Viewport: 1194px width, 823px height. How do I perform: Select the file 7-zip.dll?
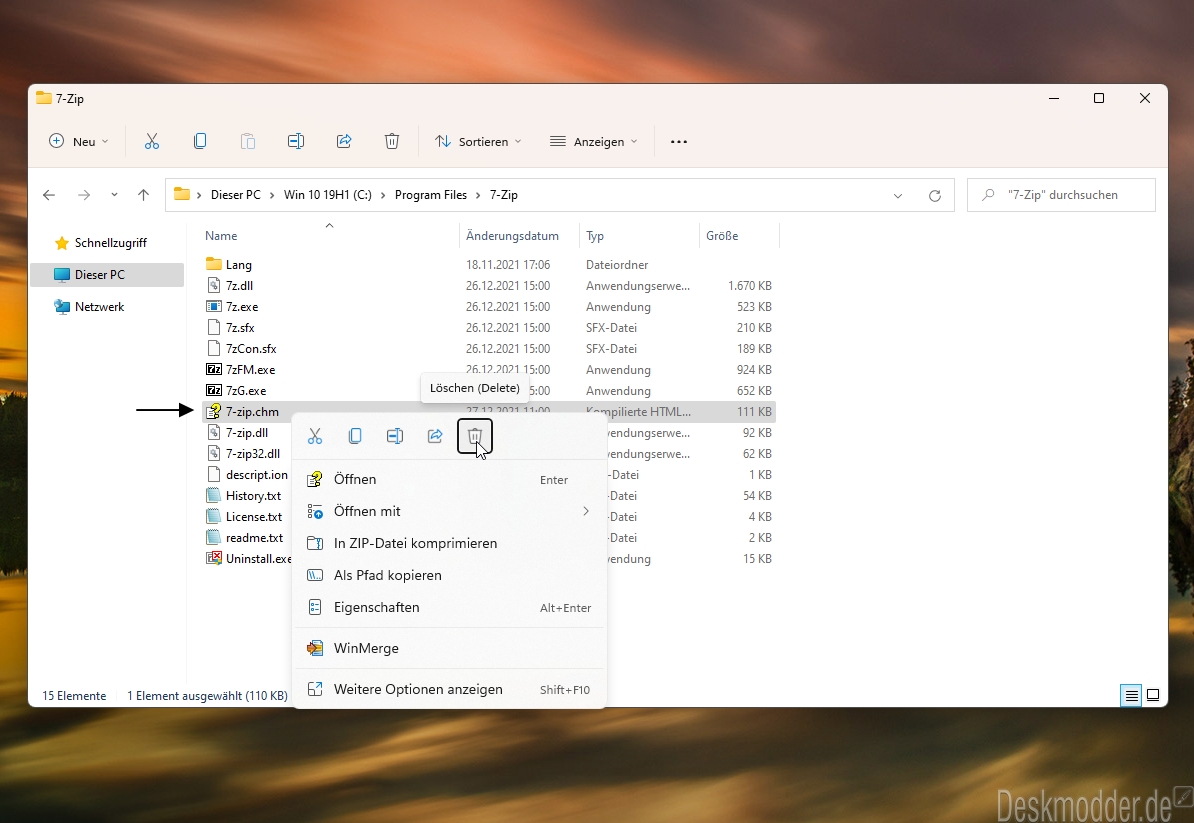[x=248, y=432]
